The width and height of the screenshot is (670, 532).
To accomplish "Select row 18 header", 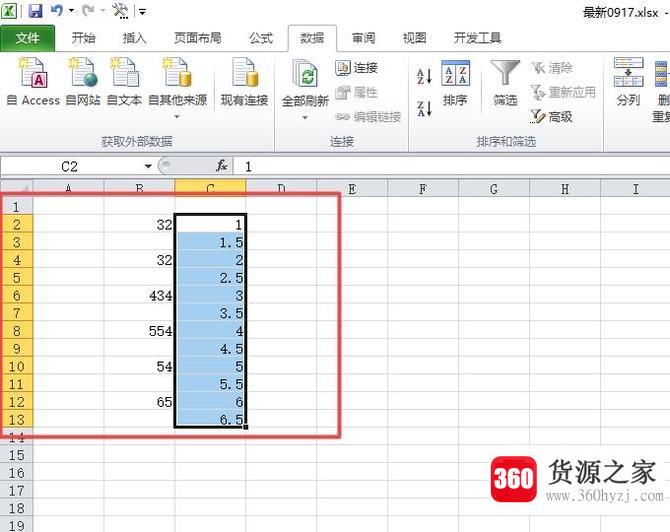I will pos(17,508).
